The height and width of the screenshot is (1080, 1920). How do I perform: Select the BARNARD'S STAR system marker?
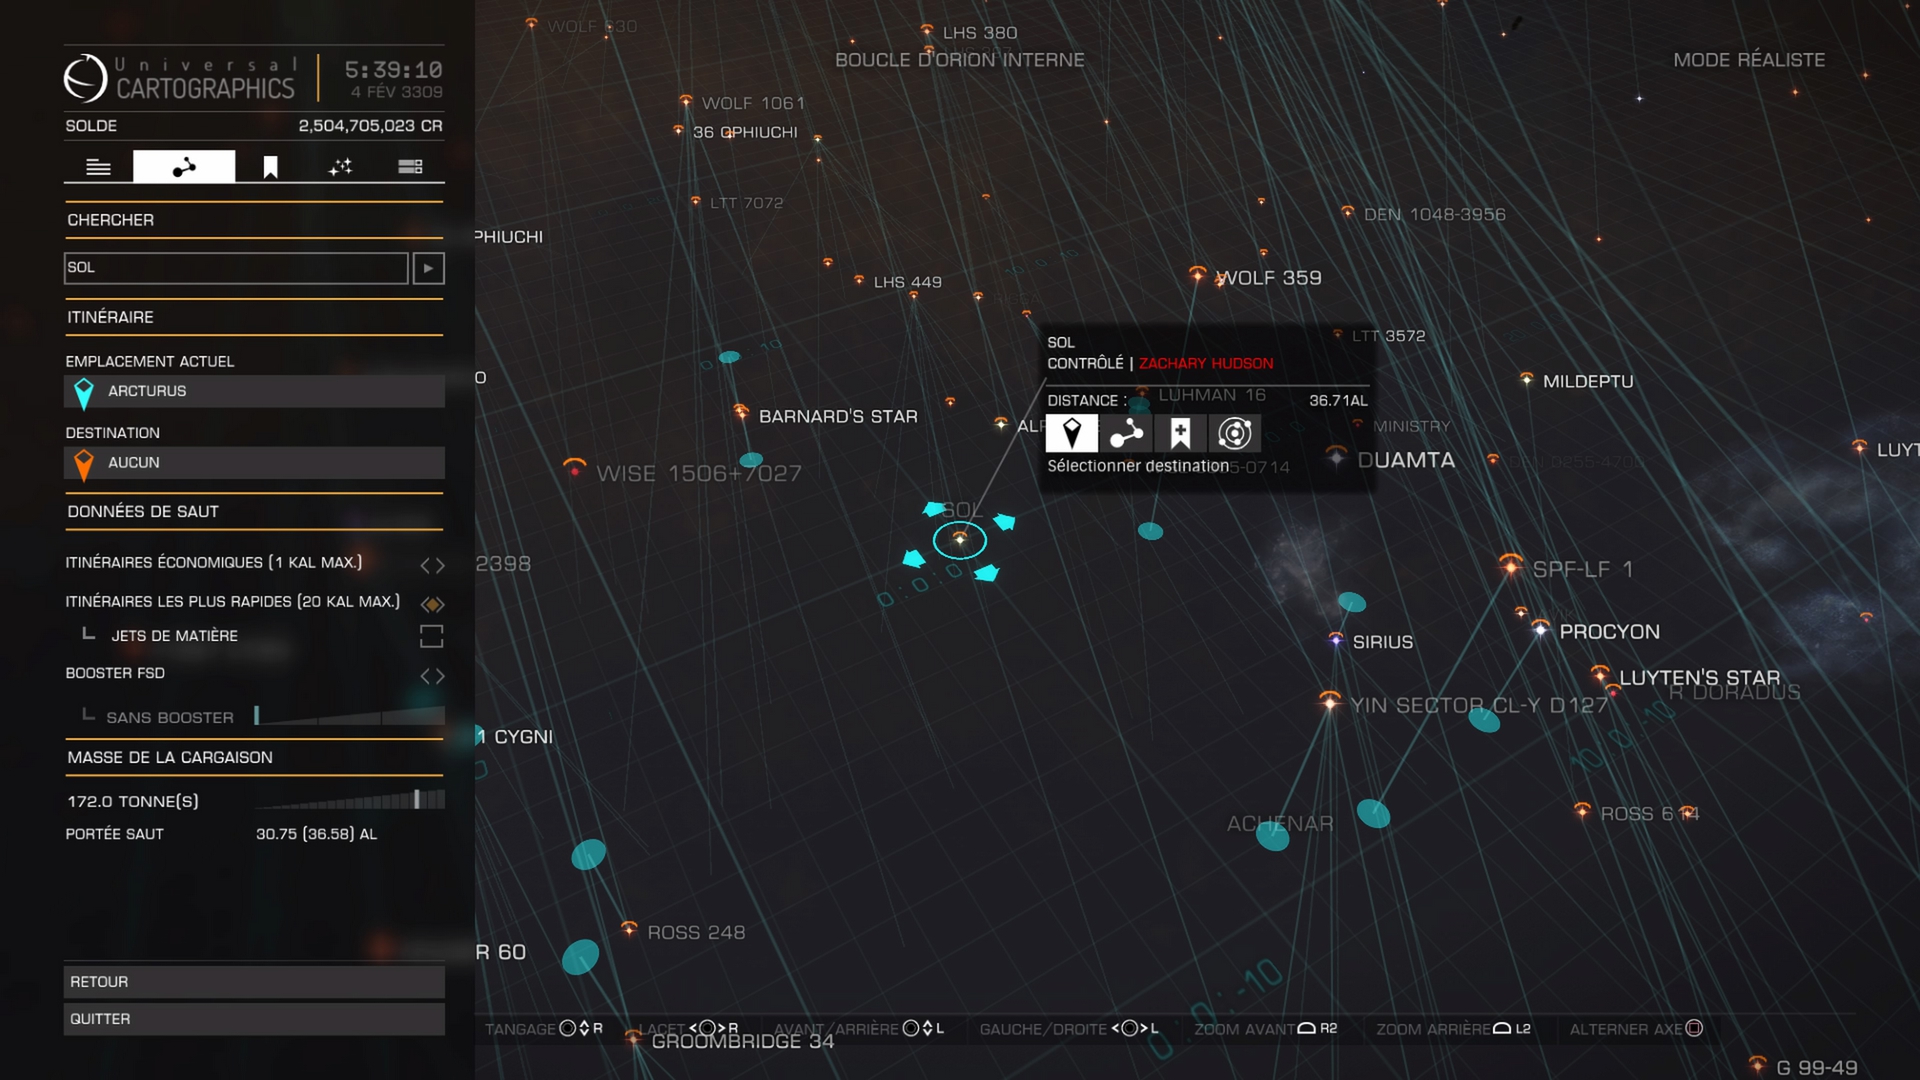point(741,412)
